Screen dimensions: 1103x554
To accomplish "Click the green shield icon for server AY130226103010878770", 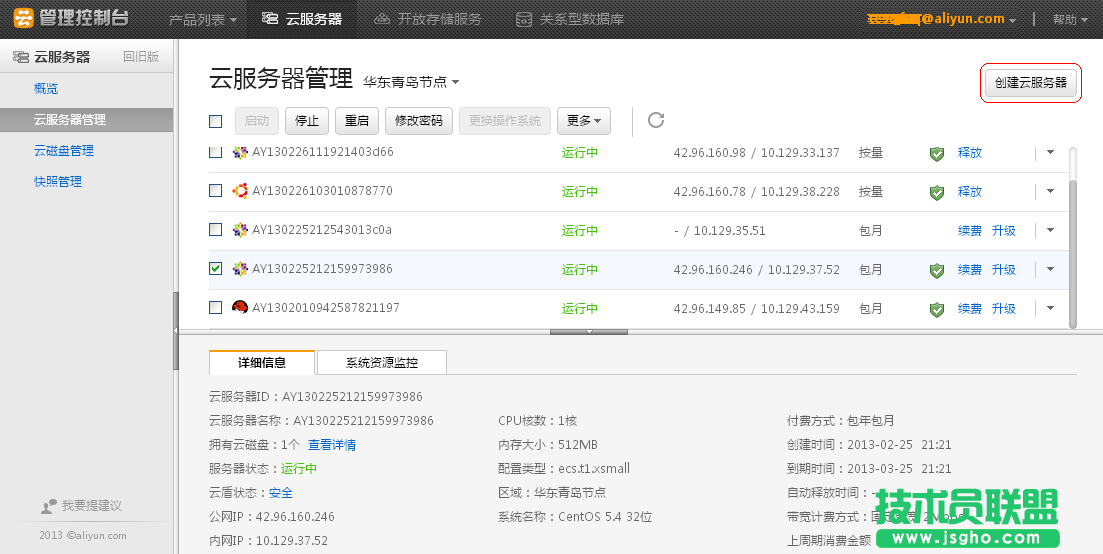I will tap(937, 192).
